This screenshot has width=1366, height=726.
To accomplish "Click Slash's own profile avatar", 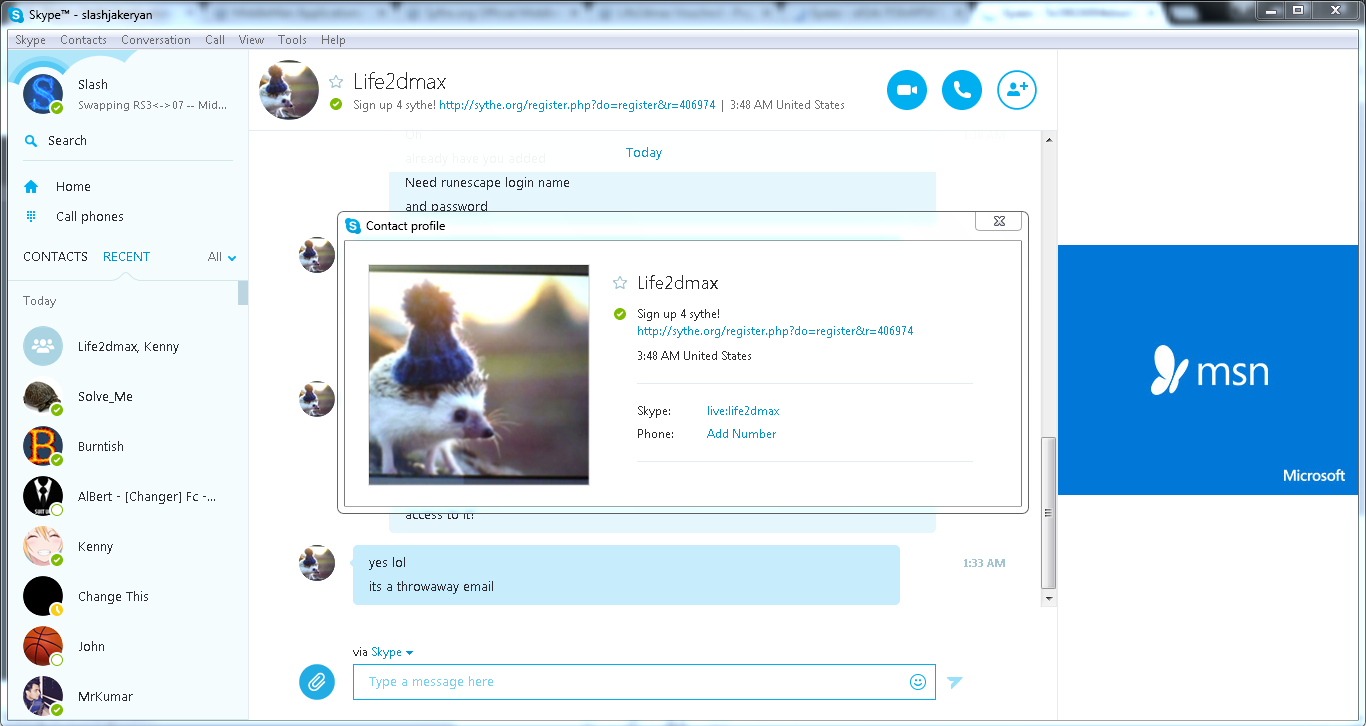I will tap(43, 94).
